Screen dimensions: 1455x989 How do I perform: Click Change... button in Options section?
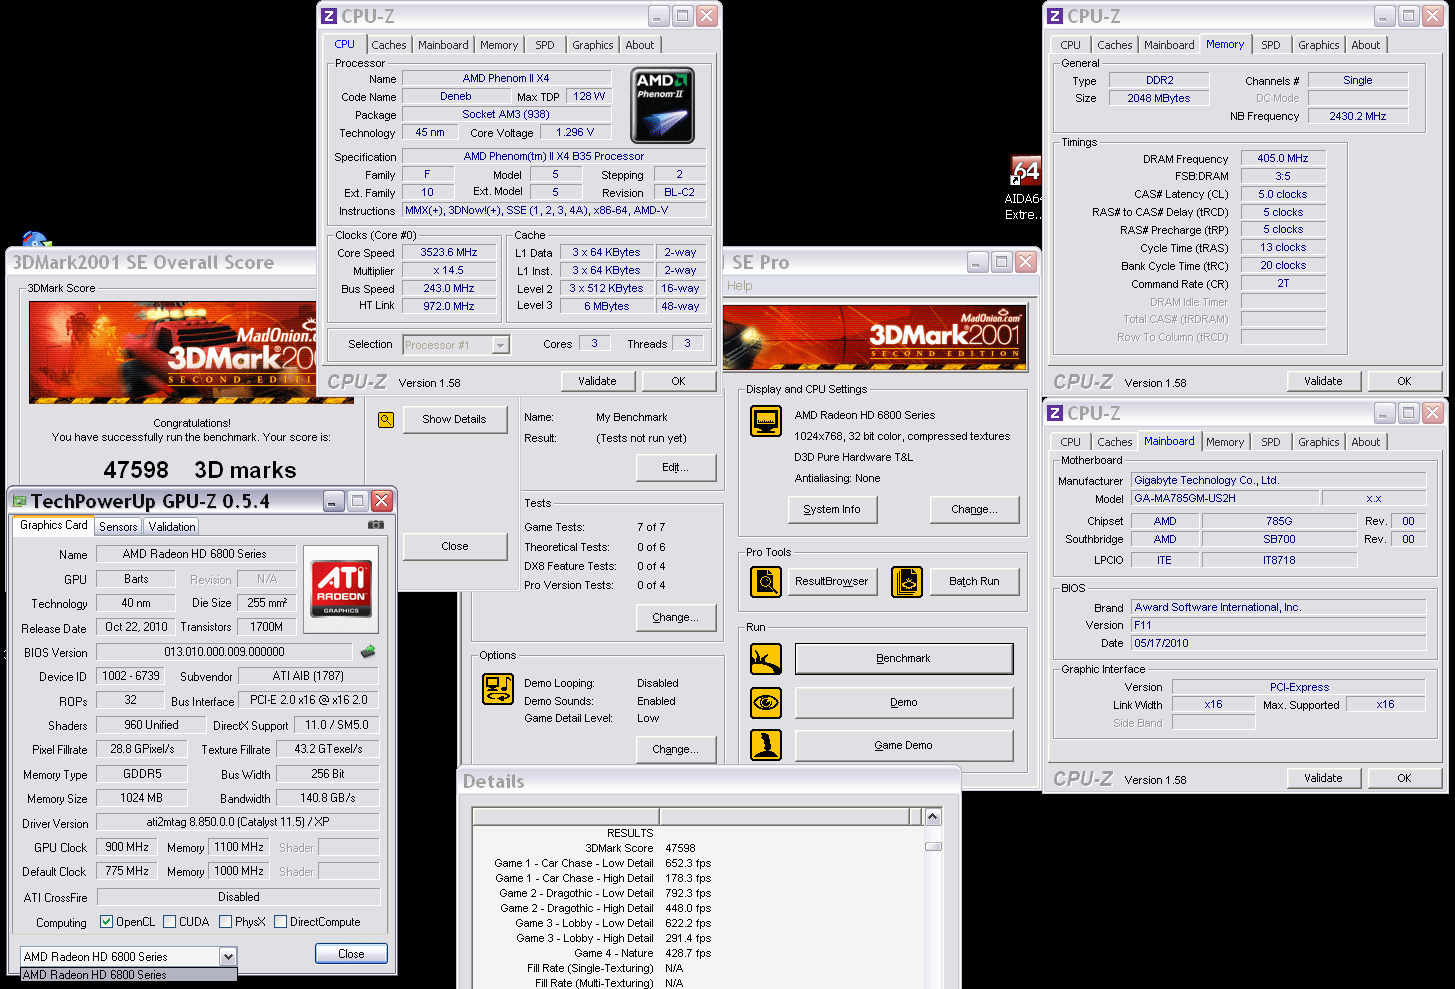(x=676, y=749)
